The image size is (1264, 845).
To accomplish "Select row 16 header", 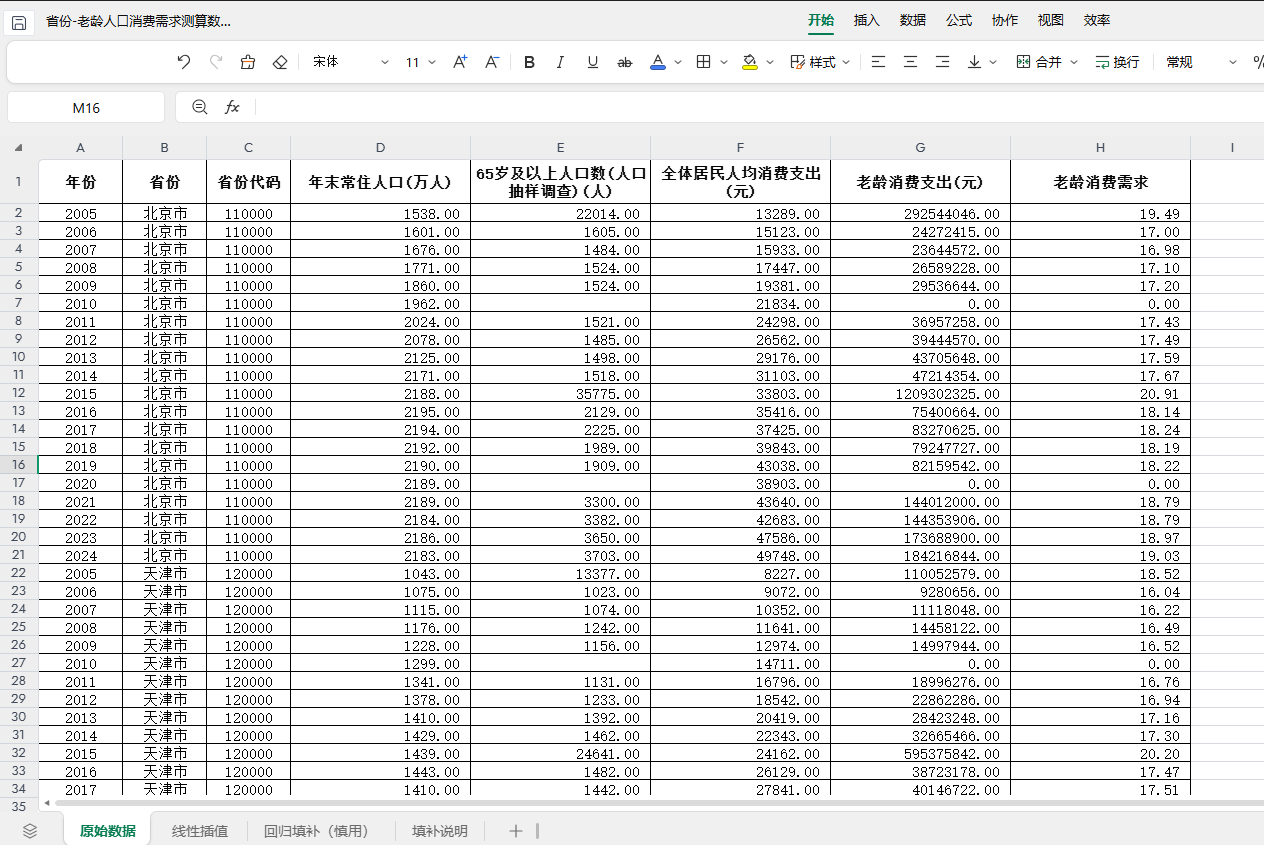I will (x=18, y=465).
